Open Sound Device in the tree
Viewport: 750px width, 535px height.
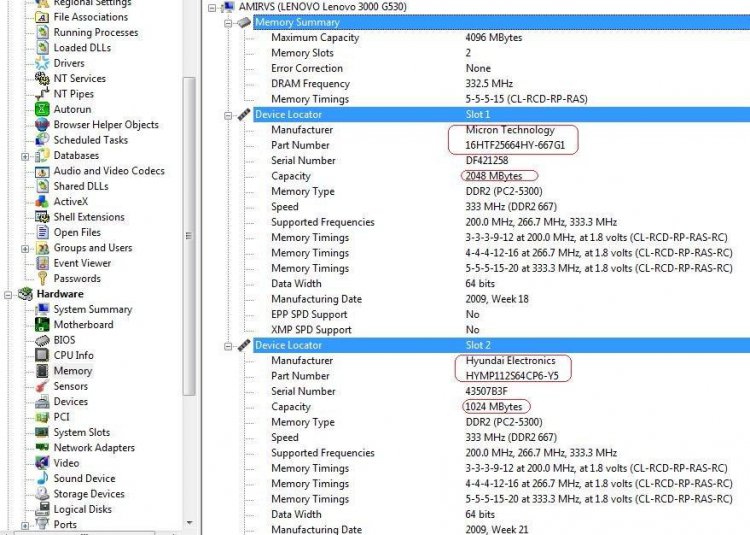point(84,479)
